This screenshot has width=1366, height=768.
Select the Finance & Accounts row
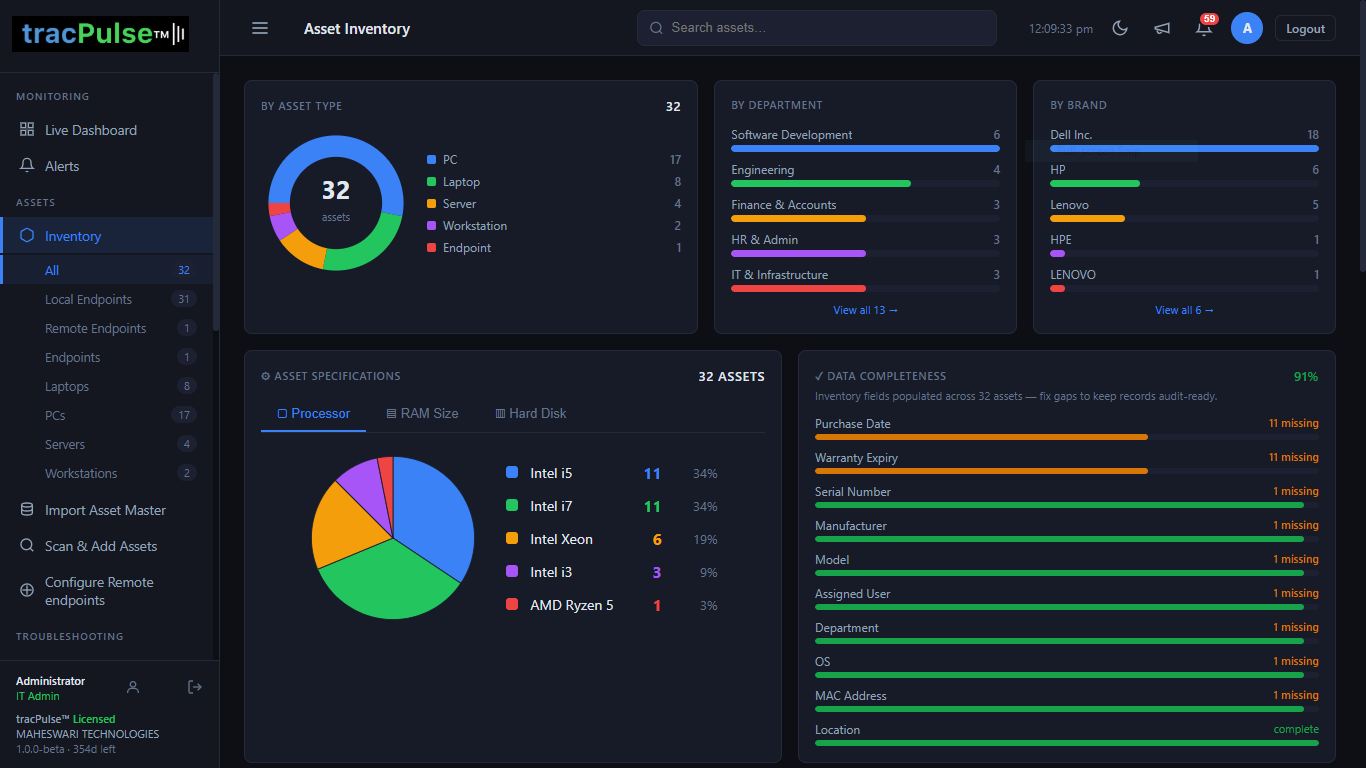pos(865,209)
